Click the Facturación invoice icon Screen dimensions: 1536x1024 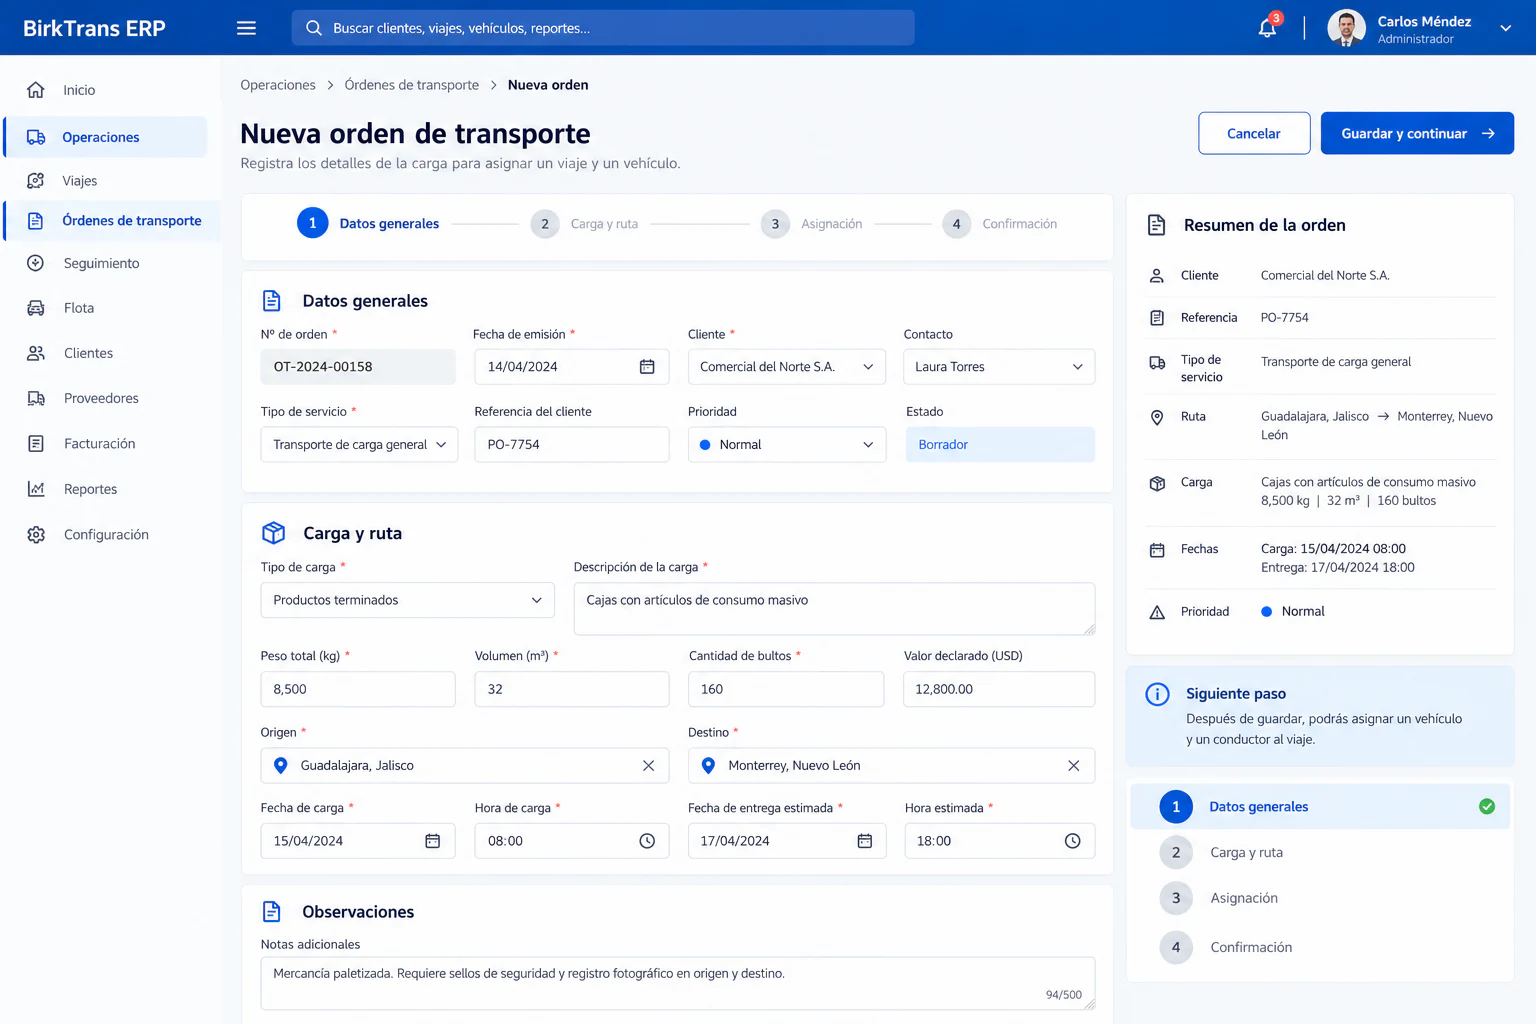click(x=36, y=444)
